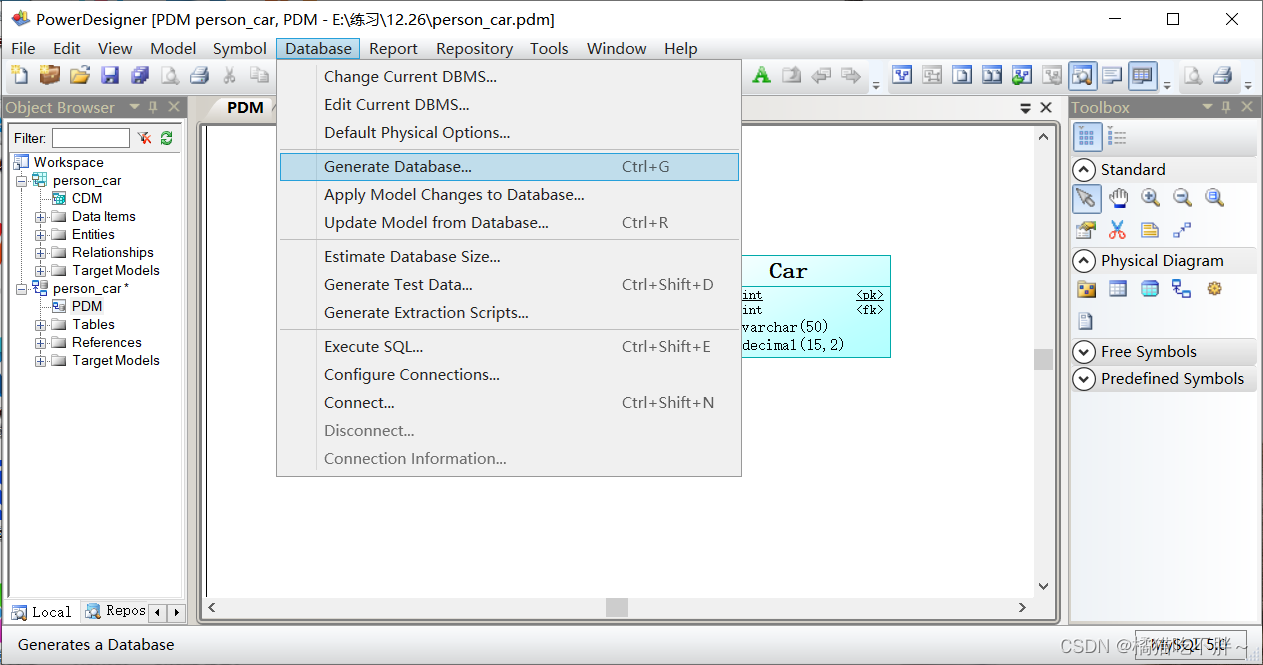Select the Pointer tool in Toolbox
This screenshot has width=1263, height=665.
click(x=1087, y=198)
